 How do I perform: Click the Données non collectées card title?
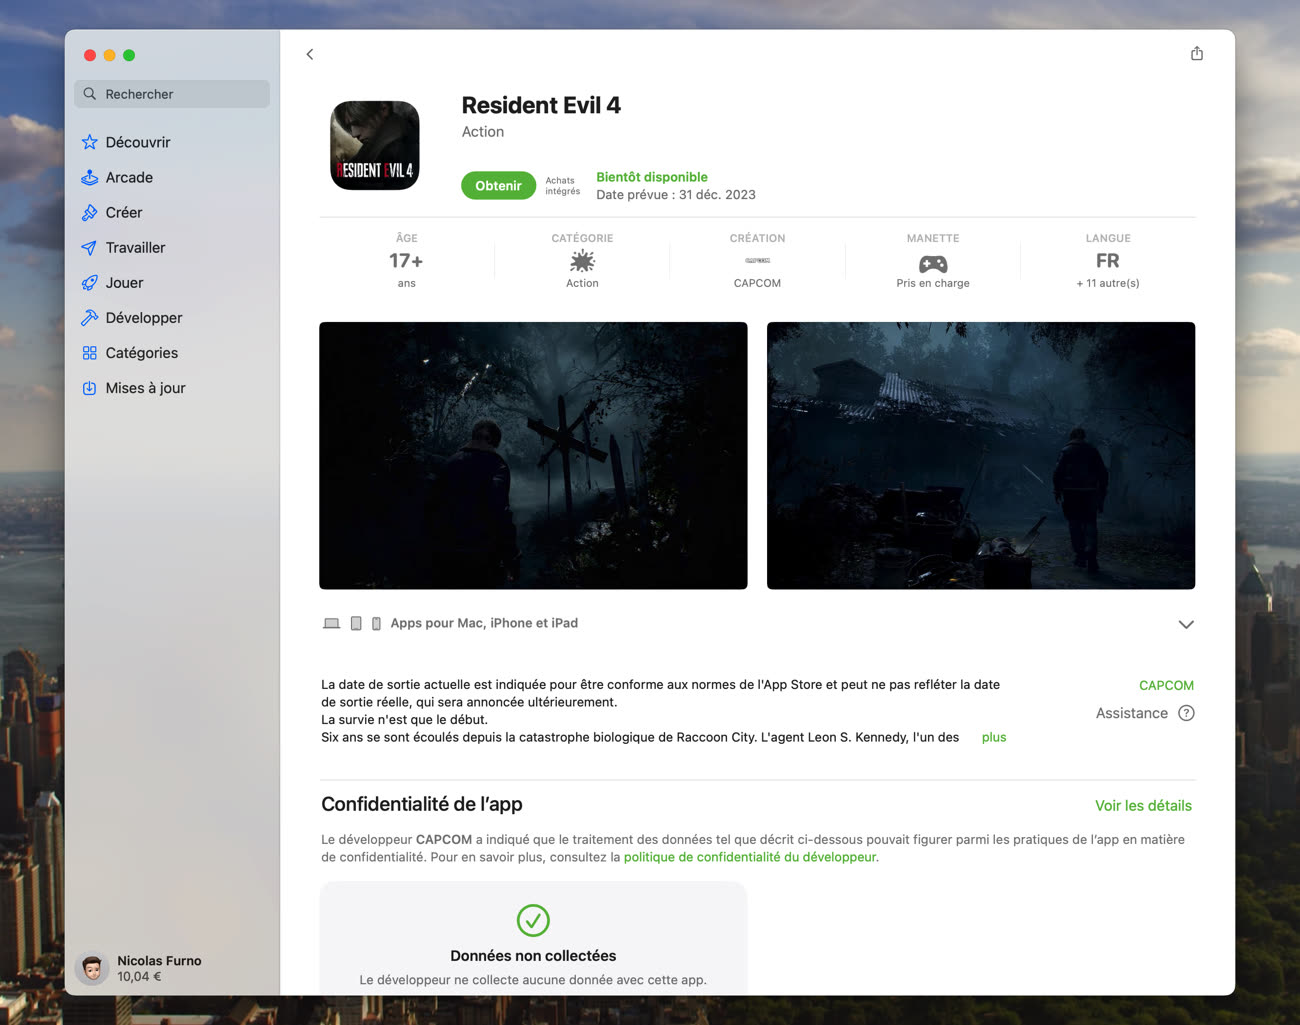[533, 956]
